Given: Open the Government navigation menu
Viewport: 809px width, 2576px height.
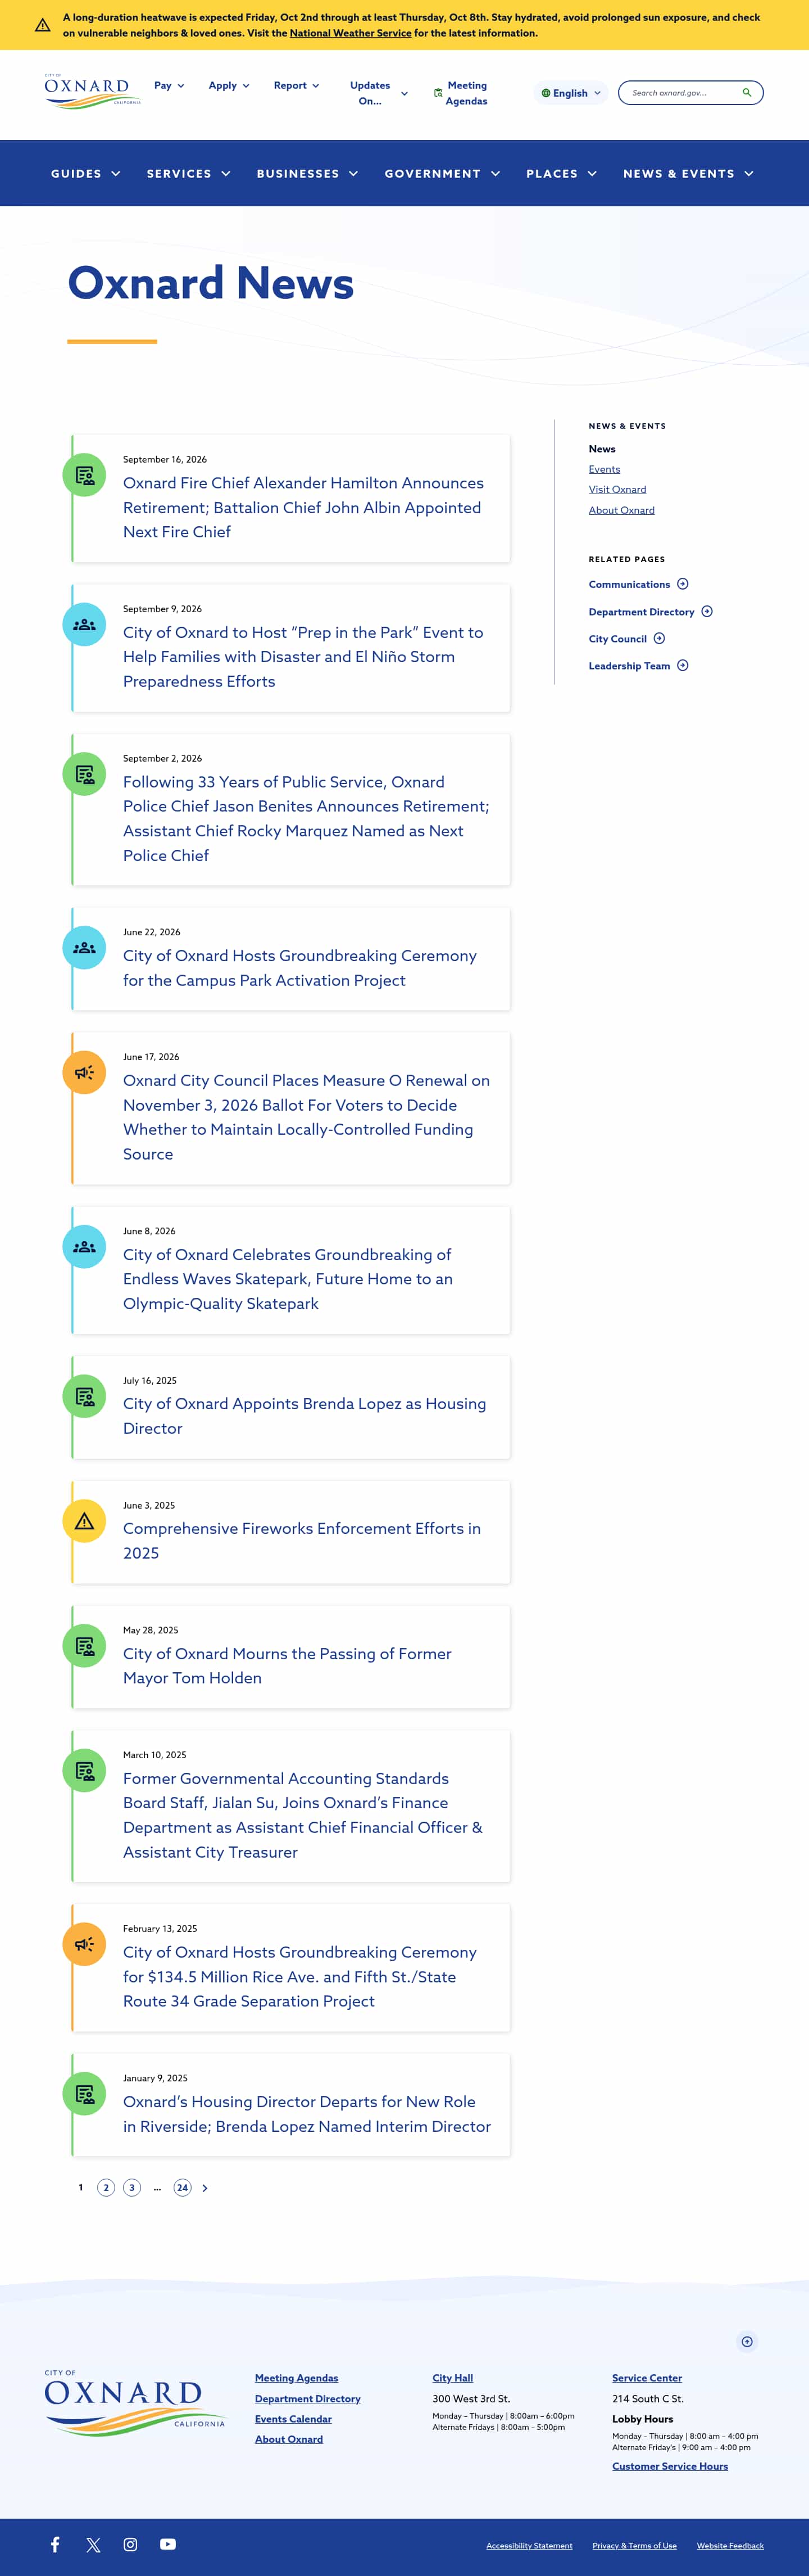Looking at the screenshot, I should pos(442,174).
